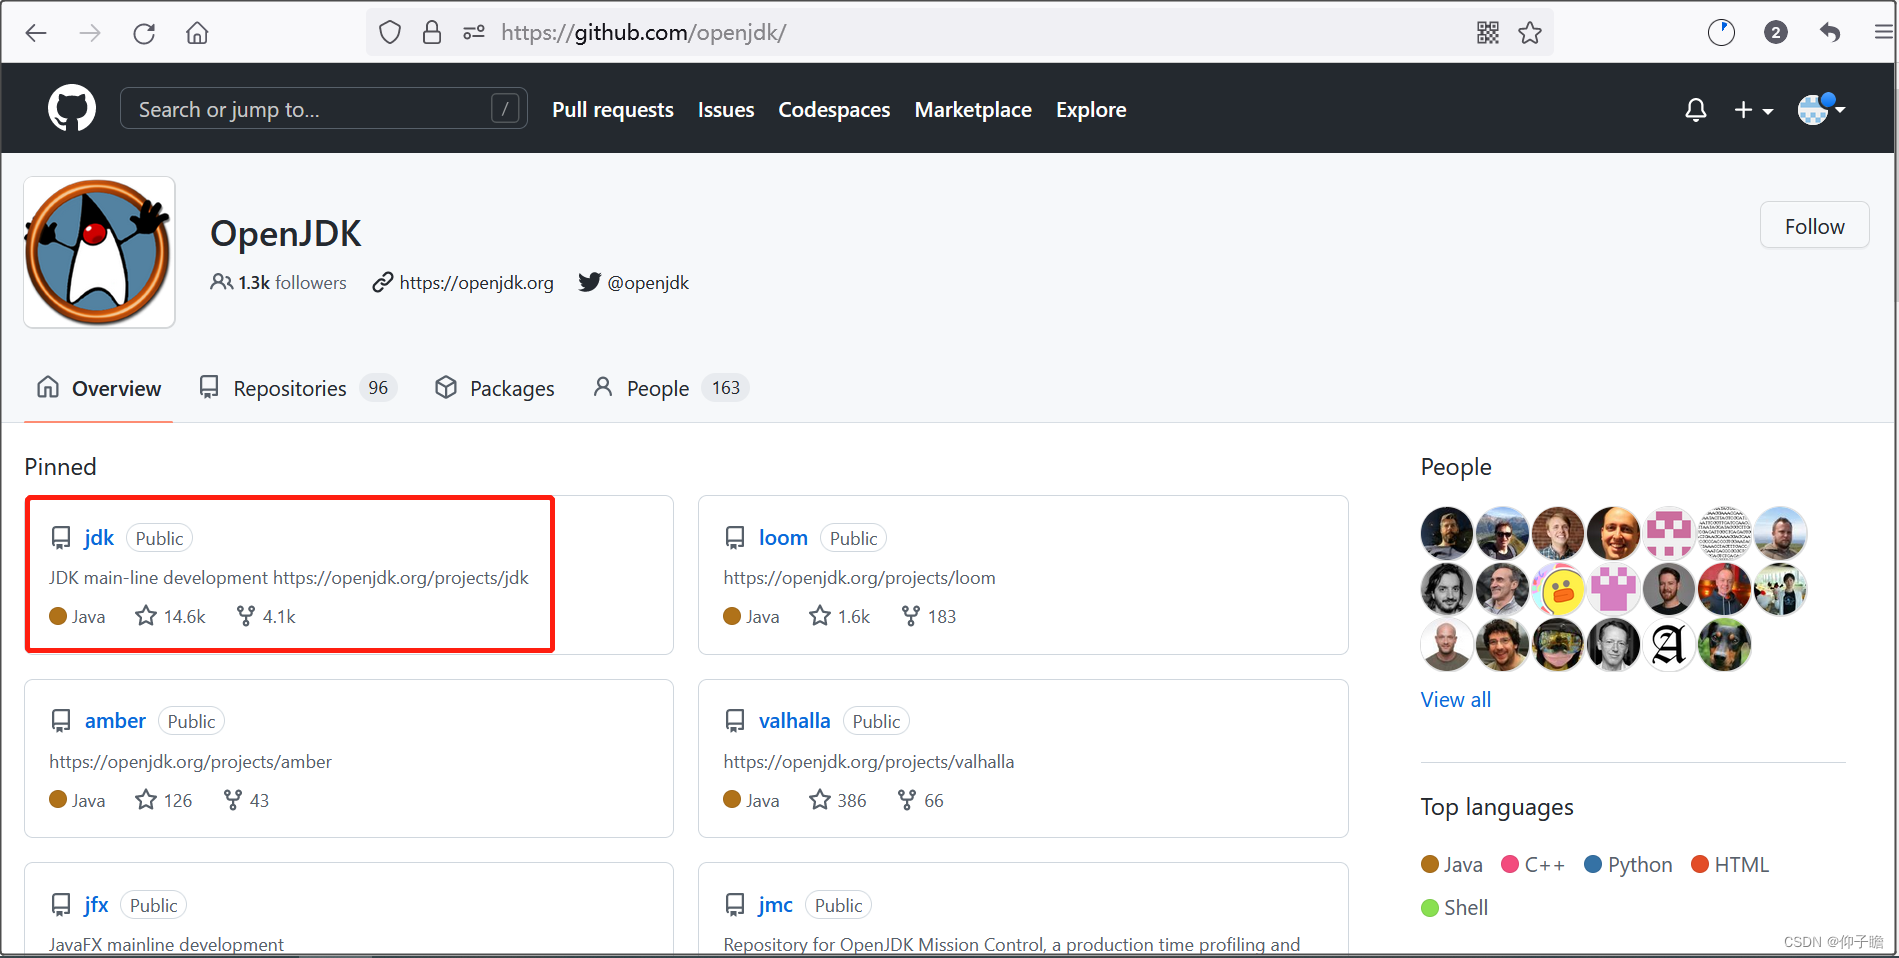This screenshot has width=1899, height=958.
Task: Click the gothic letter A avatar
Action: [x=1669, y=645]
